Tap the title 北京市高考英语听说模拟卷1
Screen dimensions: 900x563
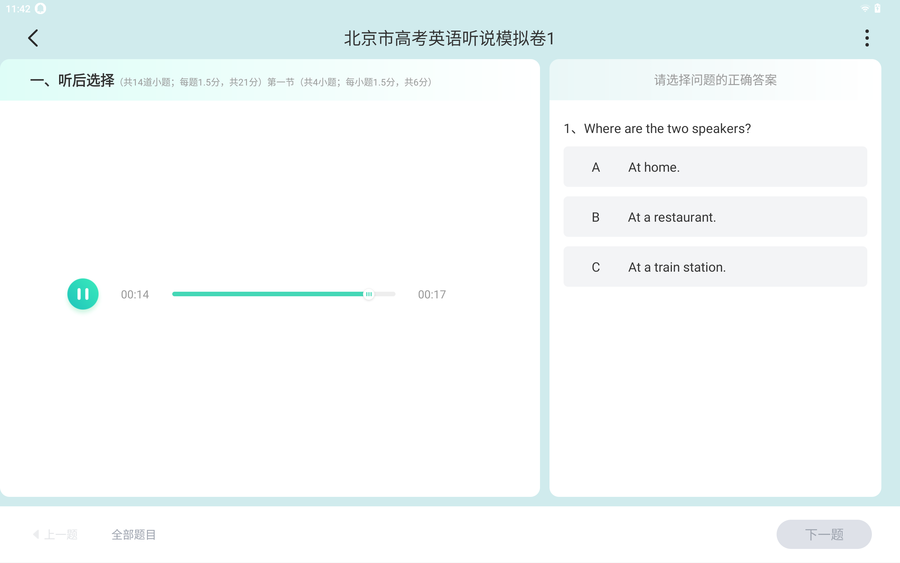click(x=449, y=38)
